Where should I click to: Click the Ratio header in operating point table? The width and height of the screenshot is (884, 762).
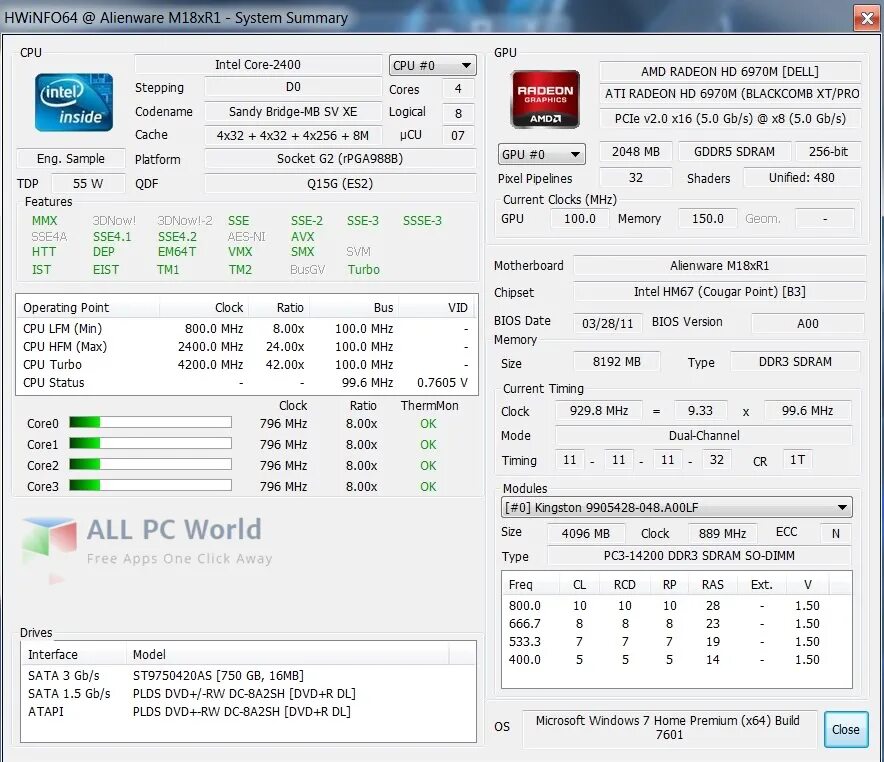(279, 307)
